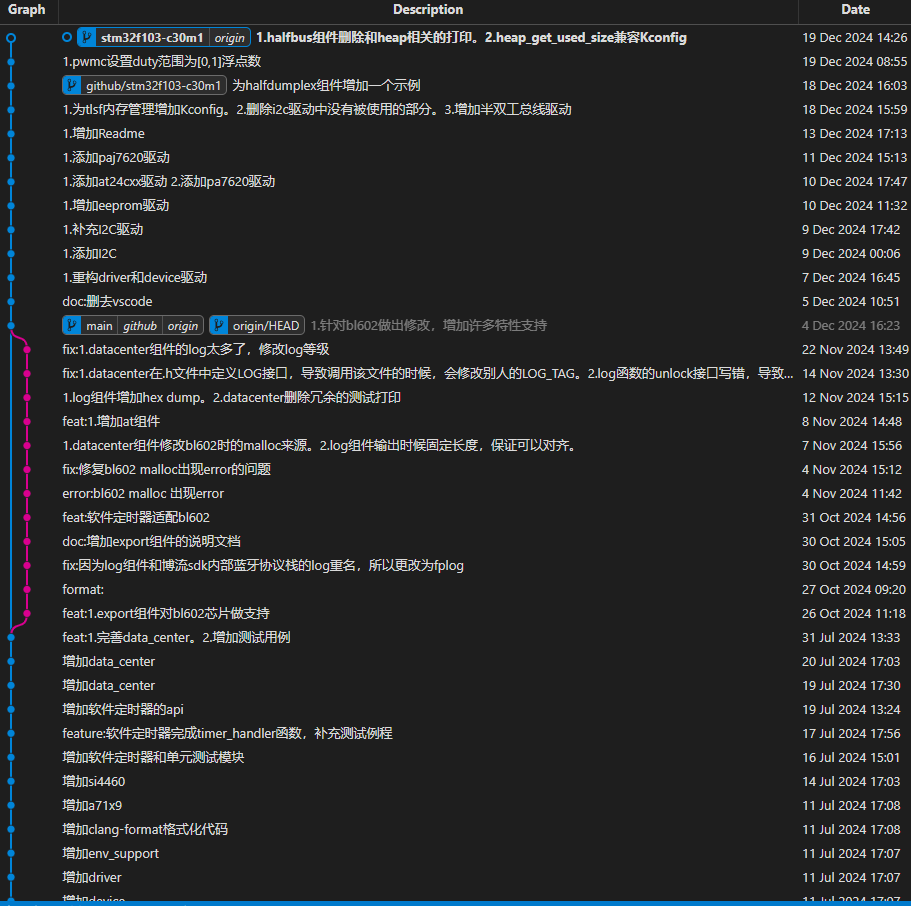Click graph node for 1.添加I2C commit
This screenshot has height=906, width=911.
(11, 253)
